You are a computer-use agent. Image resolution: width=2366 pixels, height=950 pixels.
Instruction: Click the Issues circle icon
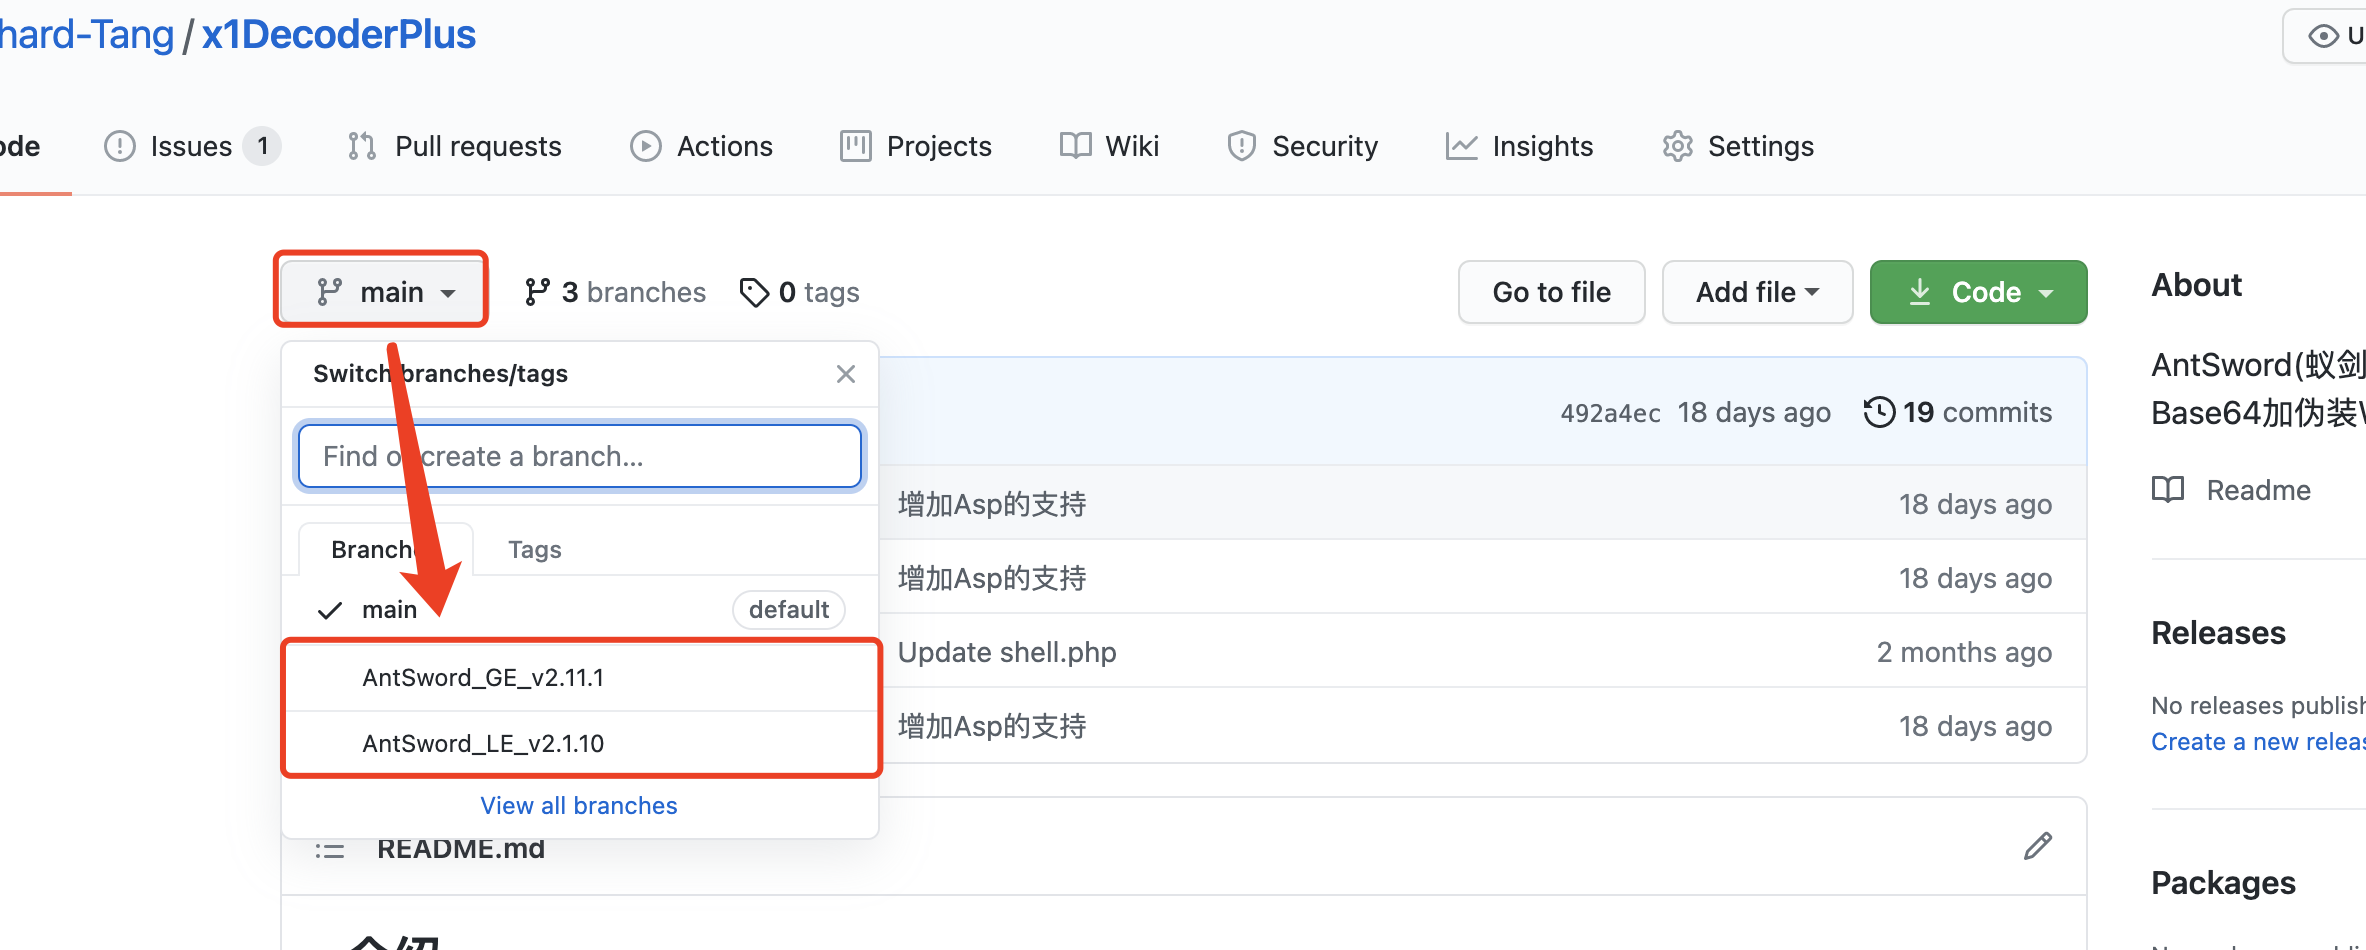click(120, 146)
